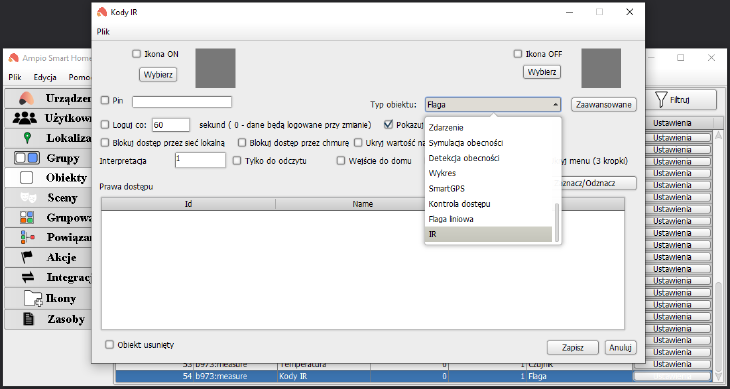Open Zaawansowane settings
730x389 pixels.
click(x=604, y=105)
